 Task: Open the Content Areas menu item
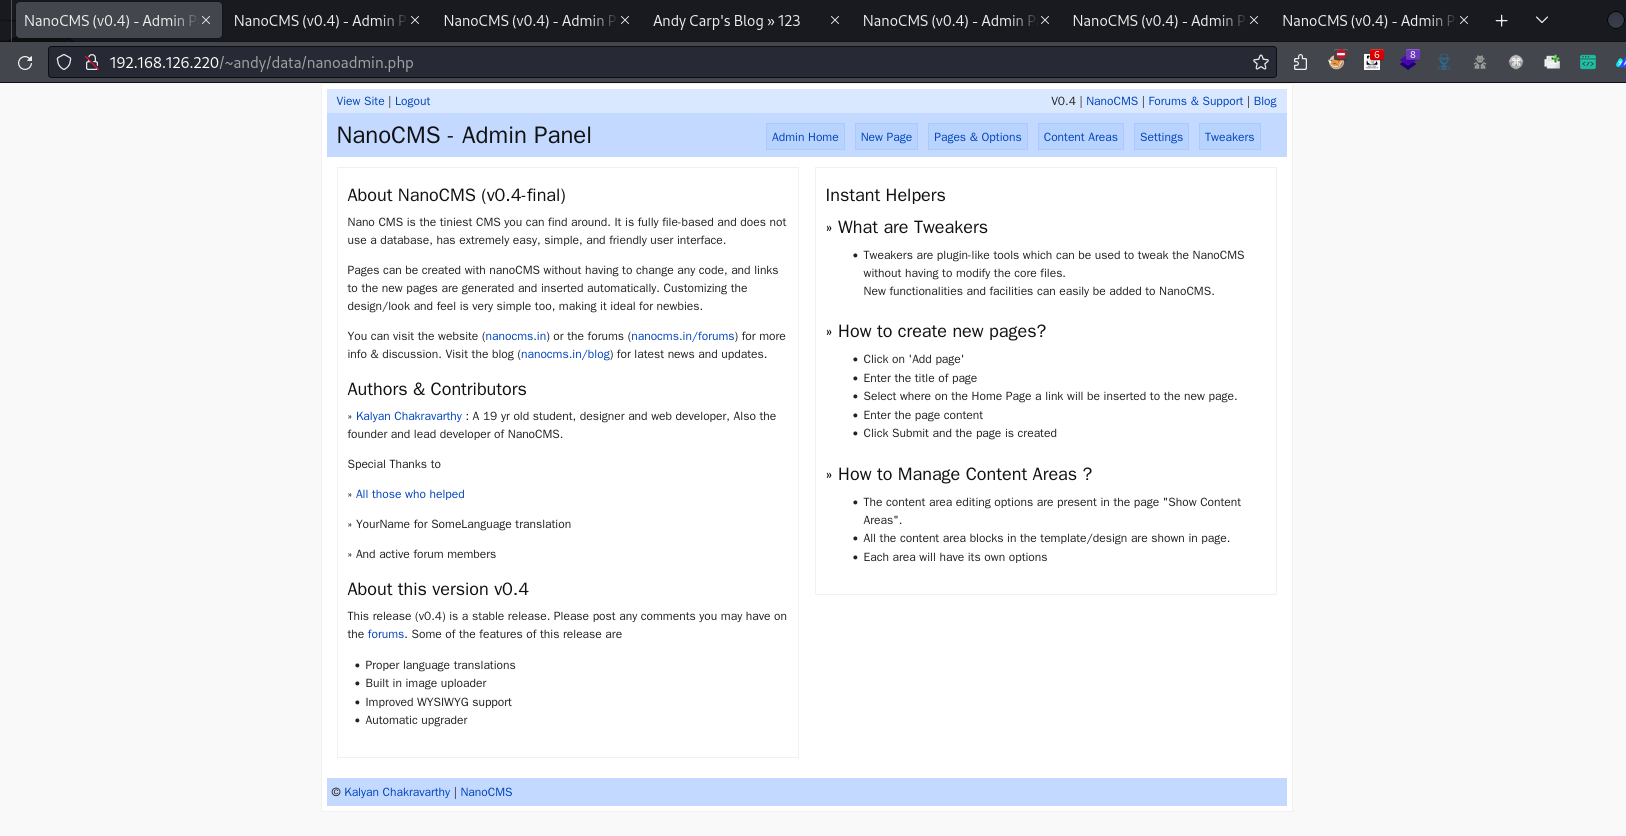point(1080,137)
